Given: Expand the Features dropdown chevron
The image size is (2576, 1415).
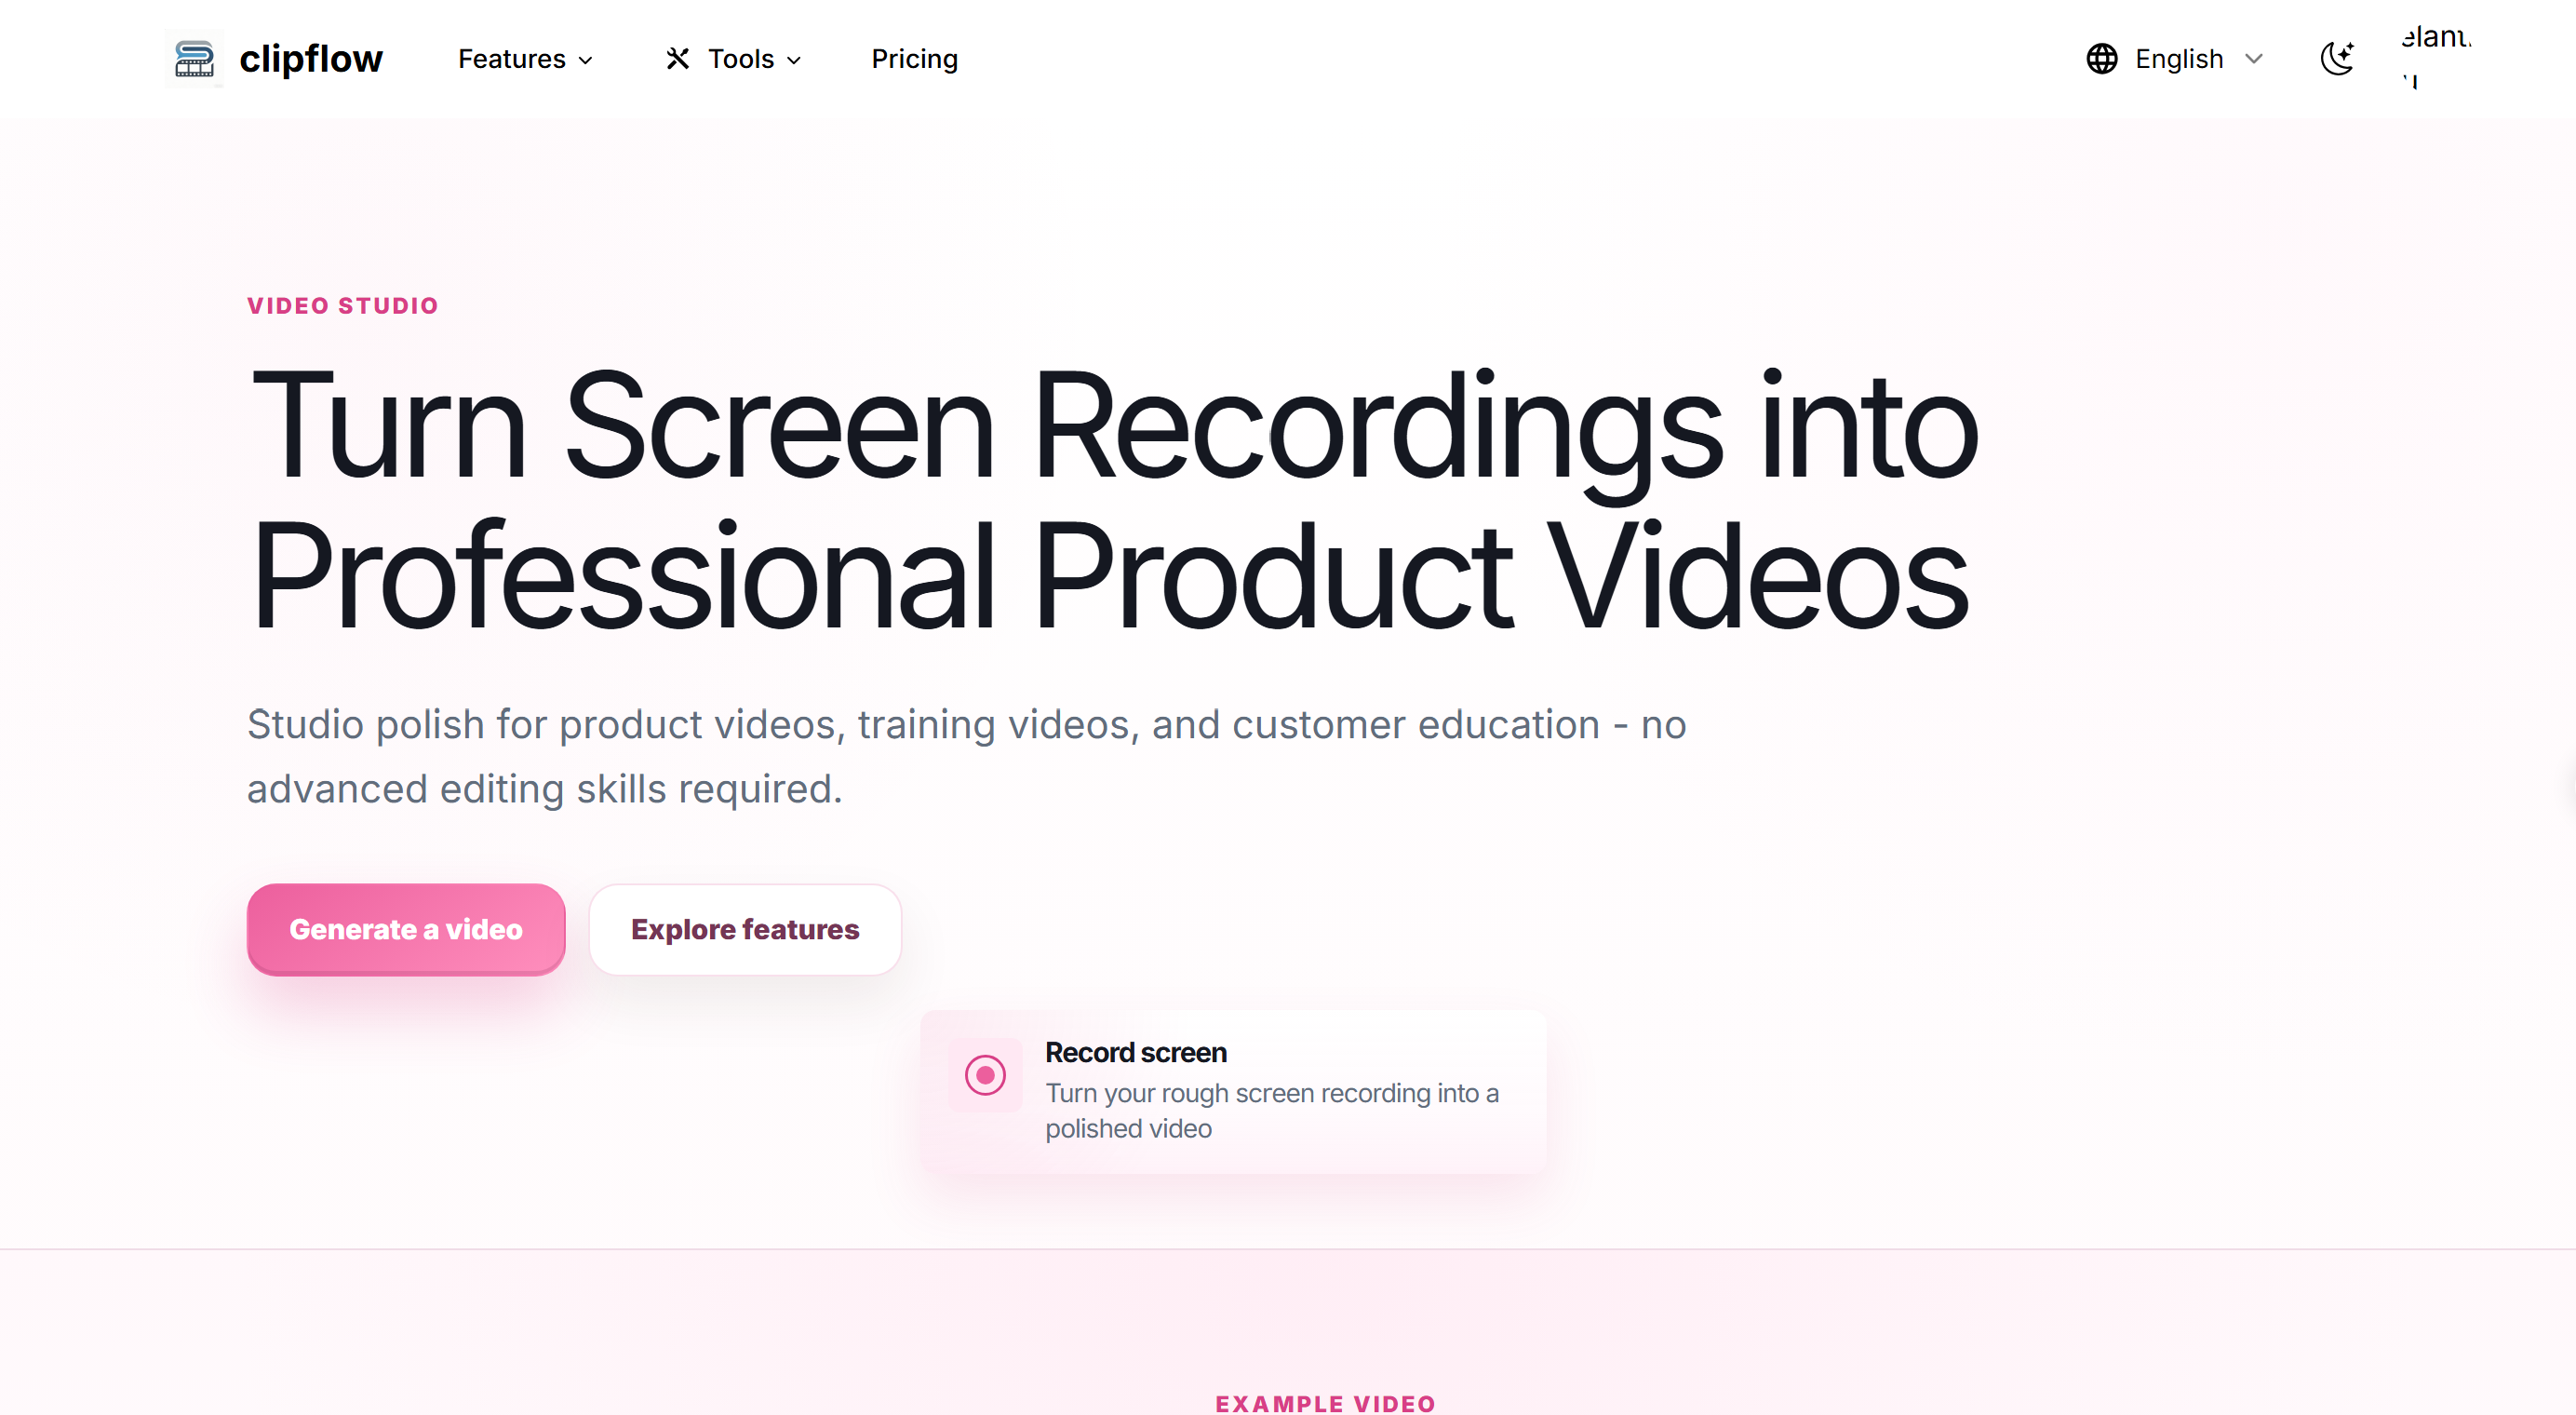Looking at the screenshot, I should tap(586, 60).
